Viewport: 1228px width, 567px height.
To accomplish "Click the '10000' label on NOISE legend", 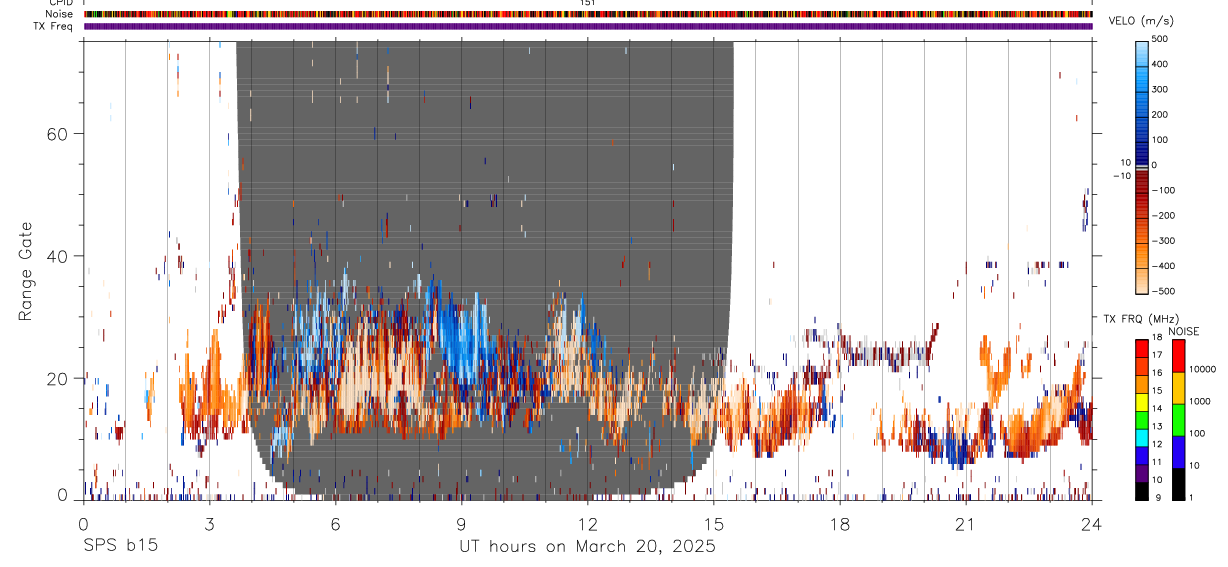I will [1202, 369].
